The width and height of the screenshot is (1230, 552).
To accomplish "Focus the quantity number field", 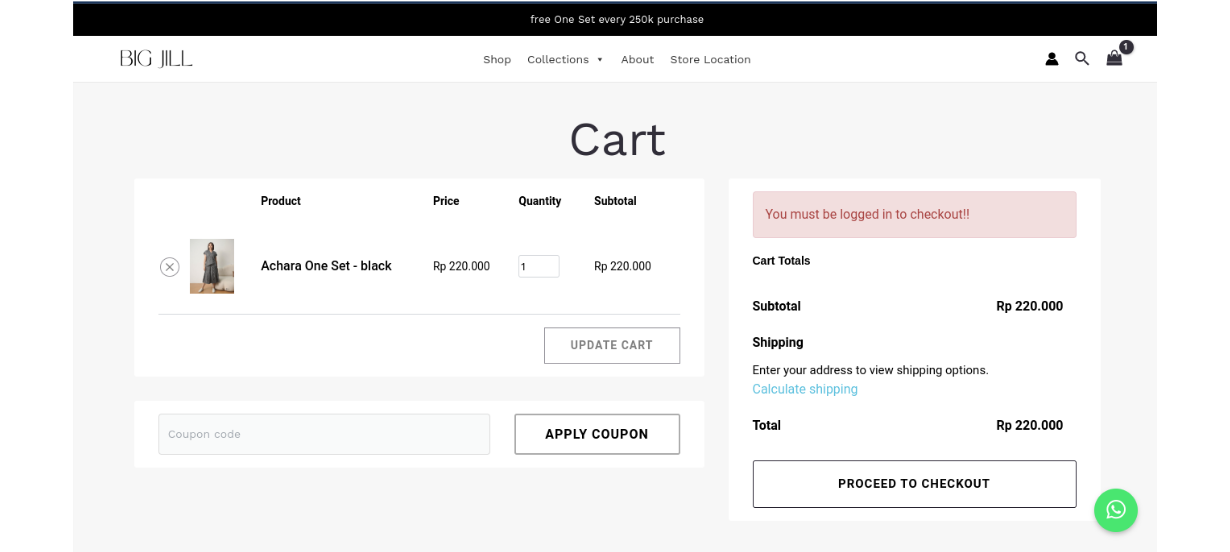I will (x=538, y=267).
